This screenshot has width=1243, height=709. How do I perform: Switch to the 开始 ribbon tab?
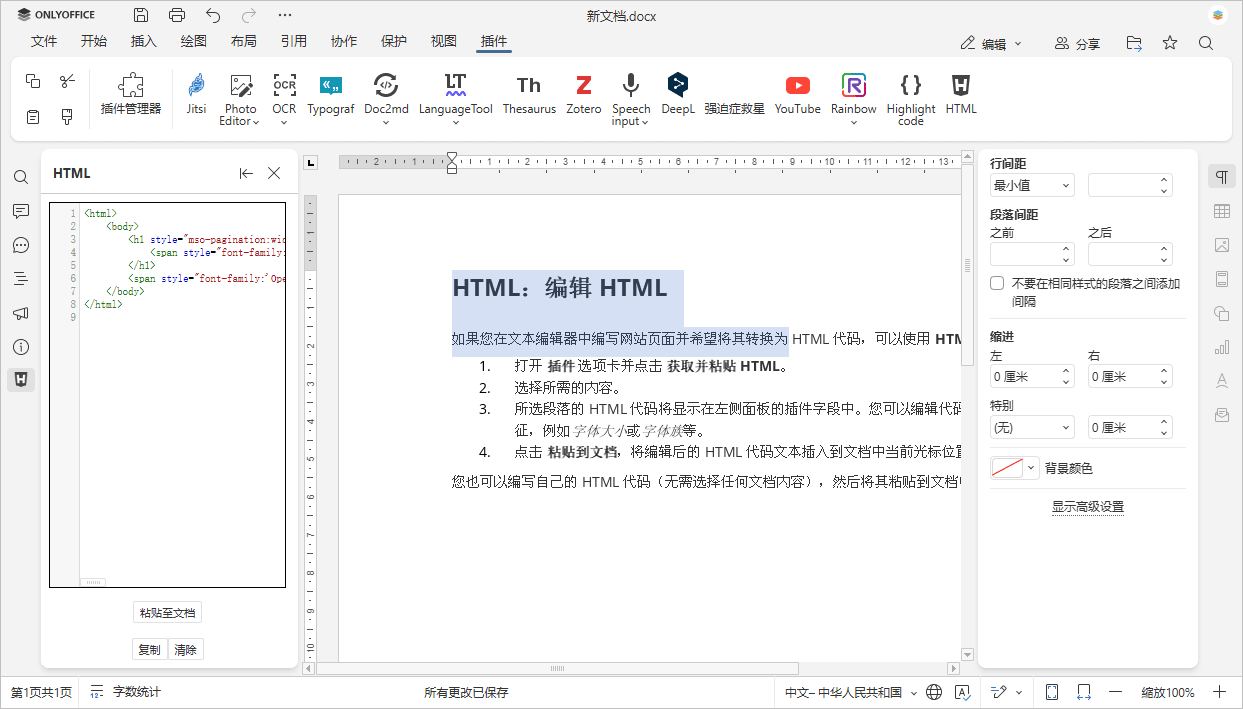[x=94, y=41]
